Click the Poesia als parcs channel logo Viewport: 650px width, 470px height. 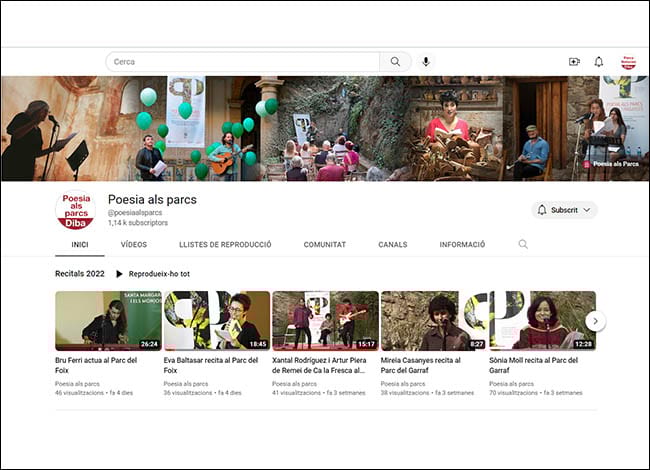(75, 210)
